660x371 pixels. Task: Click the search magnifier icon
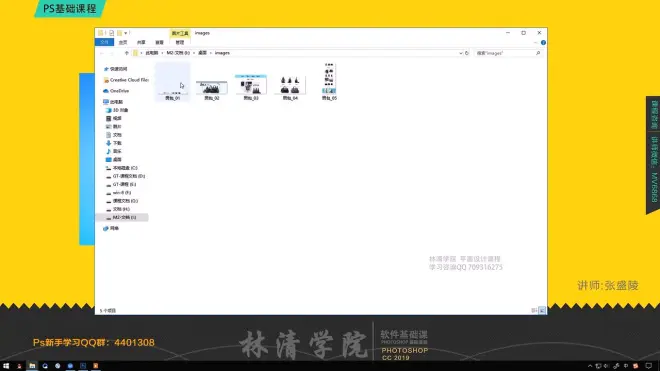538,53
